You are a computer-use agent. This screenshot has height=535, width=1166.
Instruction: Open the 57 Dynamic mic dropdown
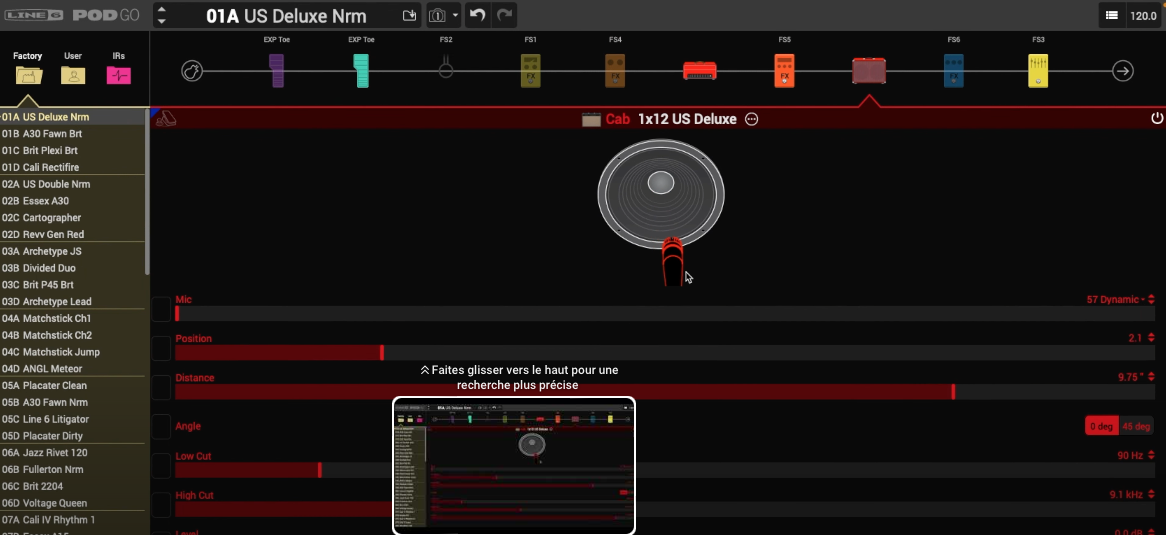pos(1120,299)
